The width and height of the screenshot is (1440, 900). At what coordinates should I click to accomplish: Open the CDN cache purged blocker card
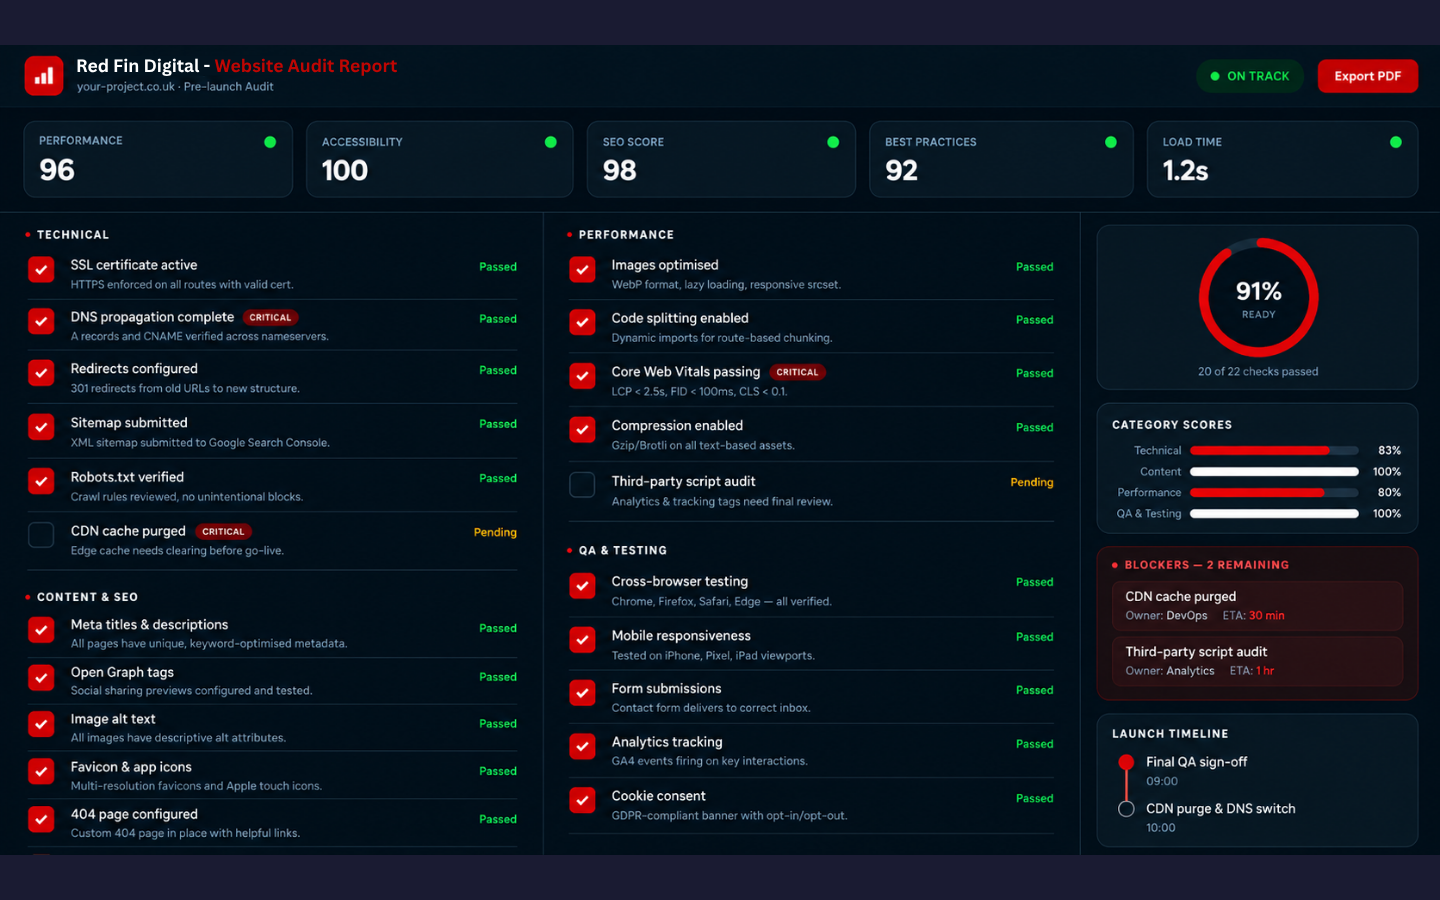(x=1257, y=605)
